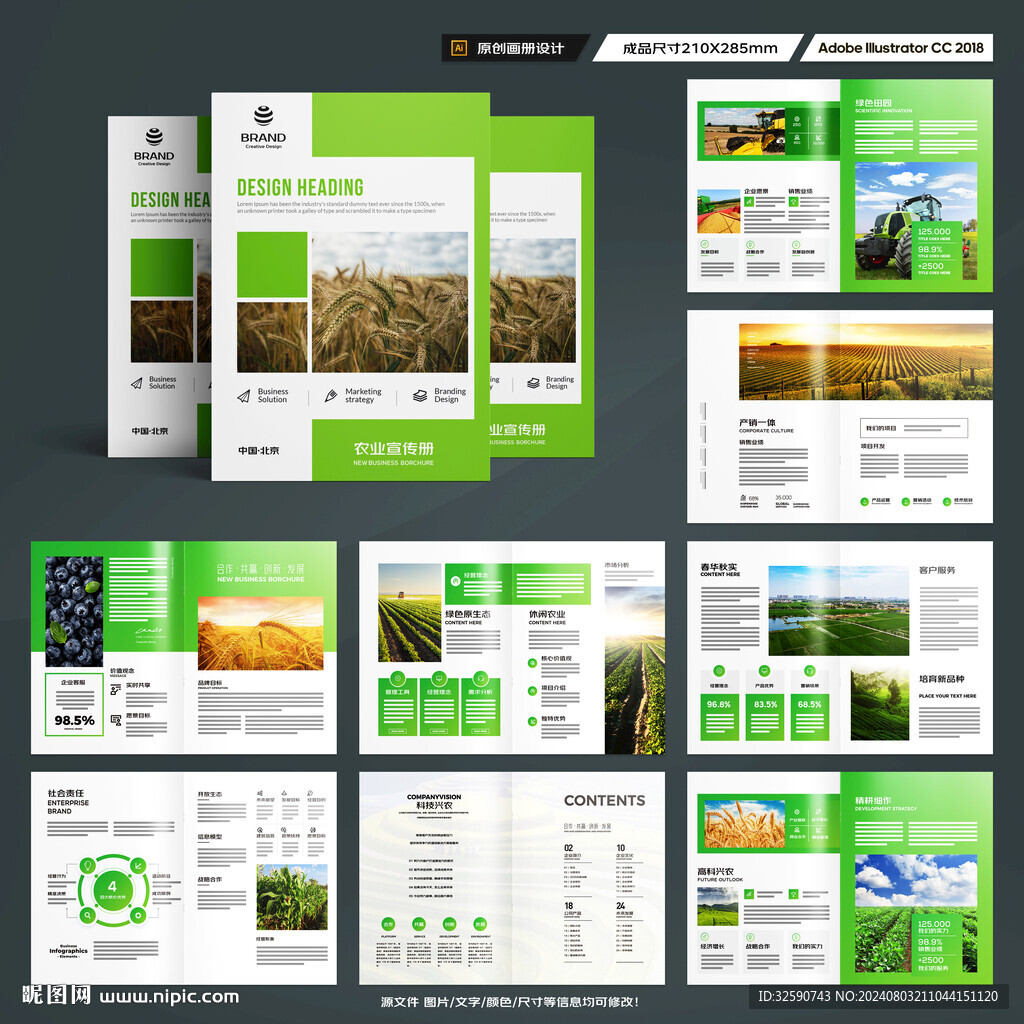Click the 社会责任 heading
1024x1024 pixels.
[65, 793]
